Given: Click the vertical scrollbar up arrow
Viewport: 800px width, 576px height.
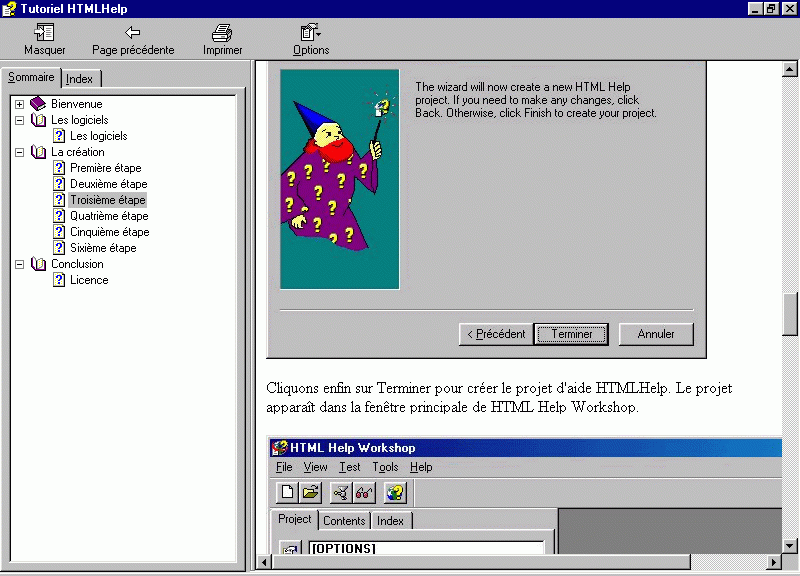Looking at the screenshot, I should click(x=790, y=69).
